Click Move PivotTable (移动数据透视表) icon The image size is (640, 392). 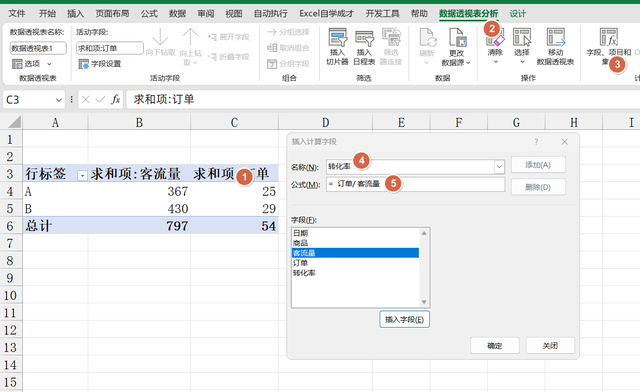coord(555,38)
